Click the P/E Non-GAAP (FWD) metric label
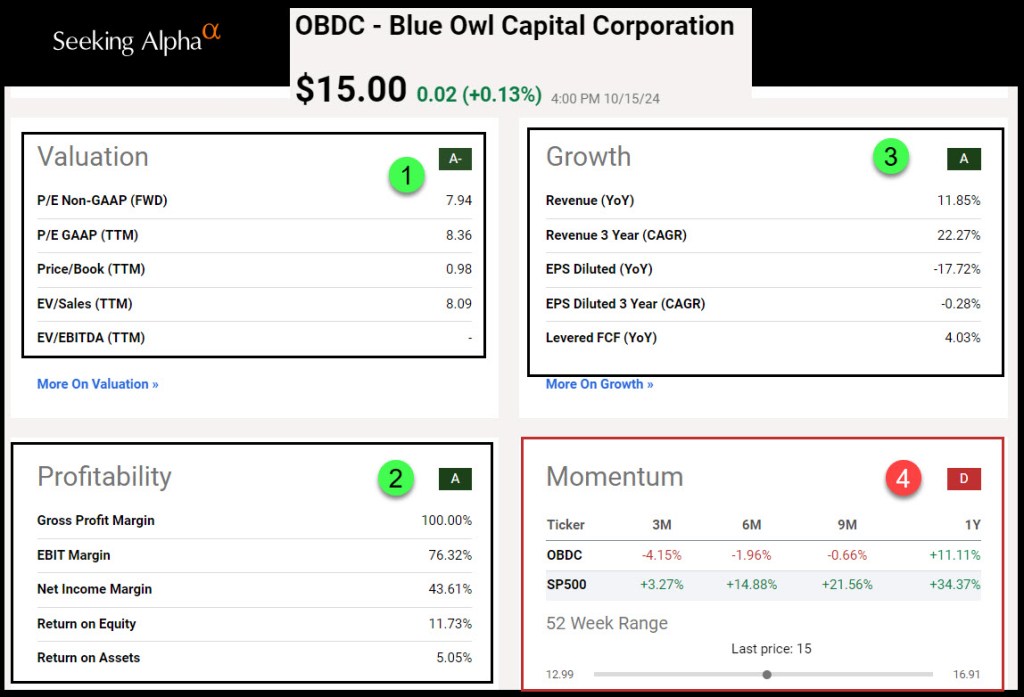The height and width of the screenshot is (697, 1024). coord(102,200)
